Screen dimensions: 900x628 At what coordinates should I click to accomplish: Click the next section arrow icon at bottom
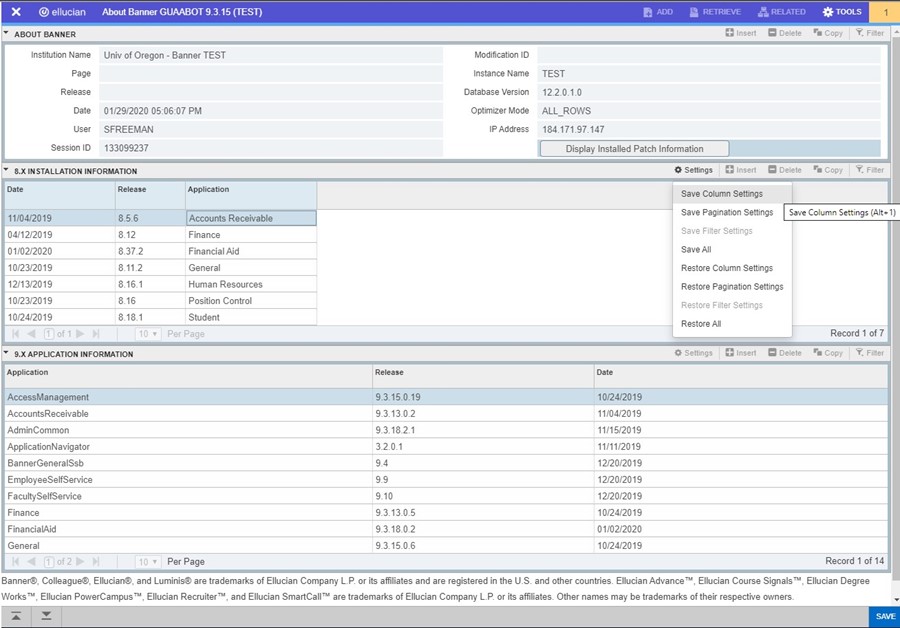(x=46, y=617)
